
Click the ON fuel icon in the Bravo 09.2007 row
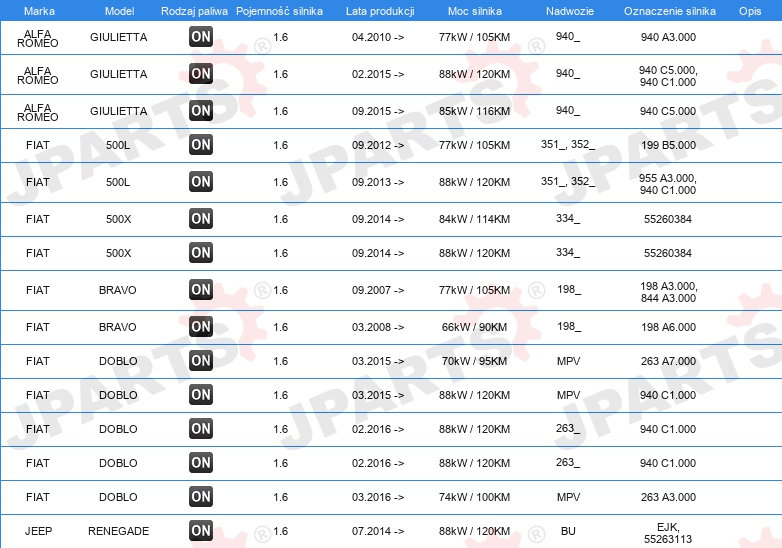(201, 290)
